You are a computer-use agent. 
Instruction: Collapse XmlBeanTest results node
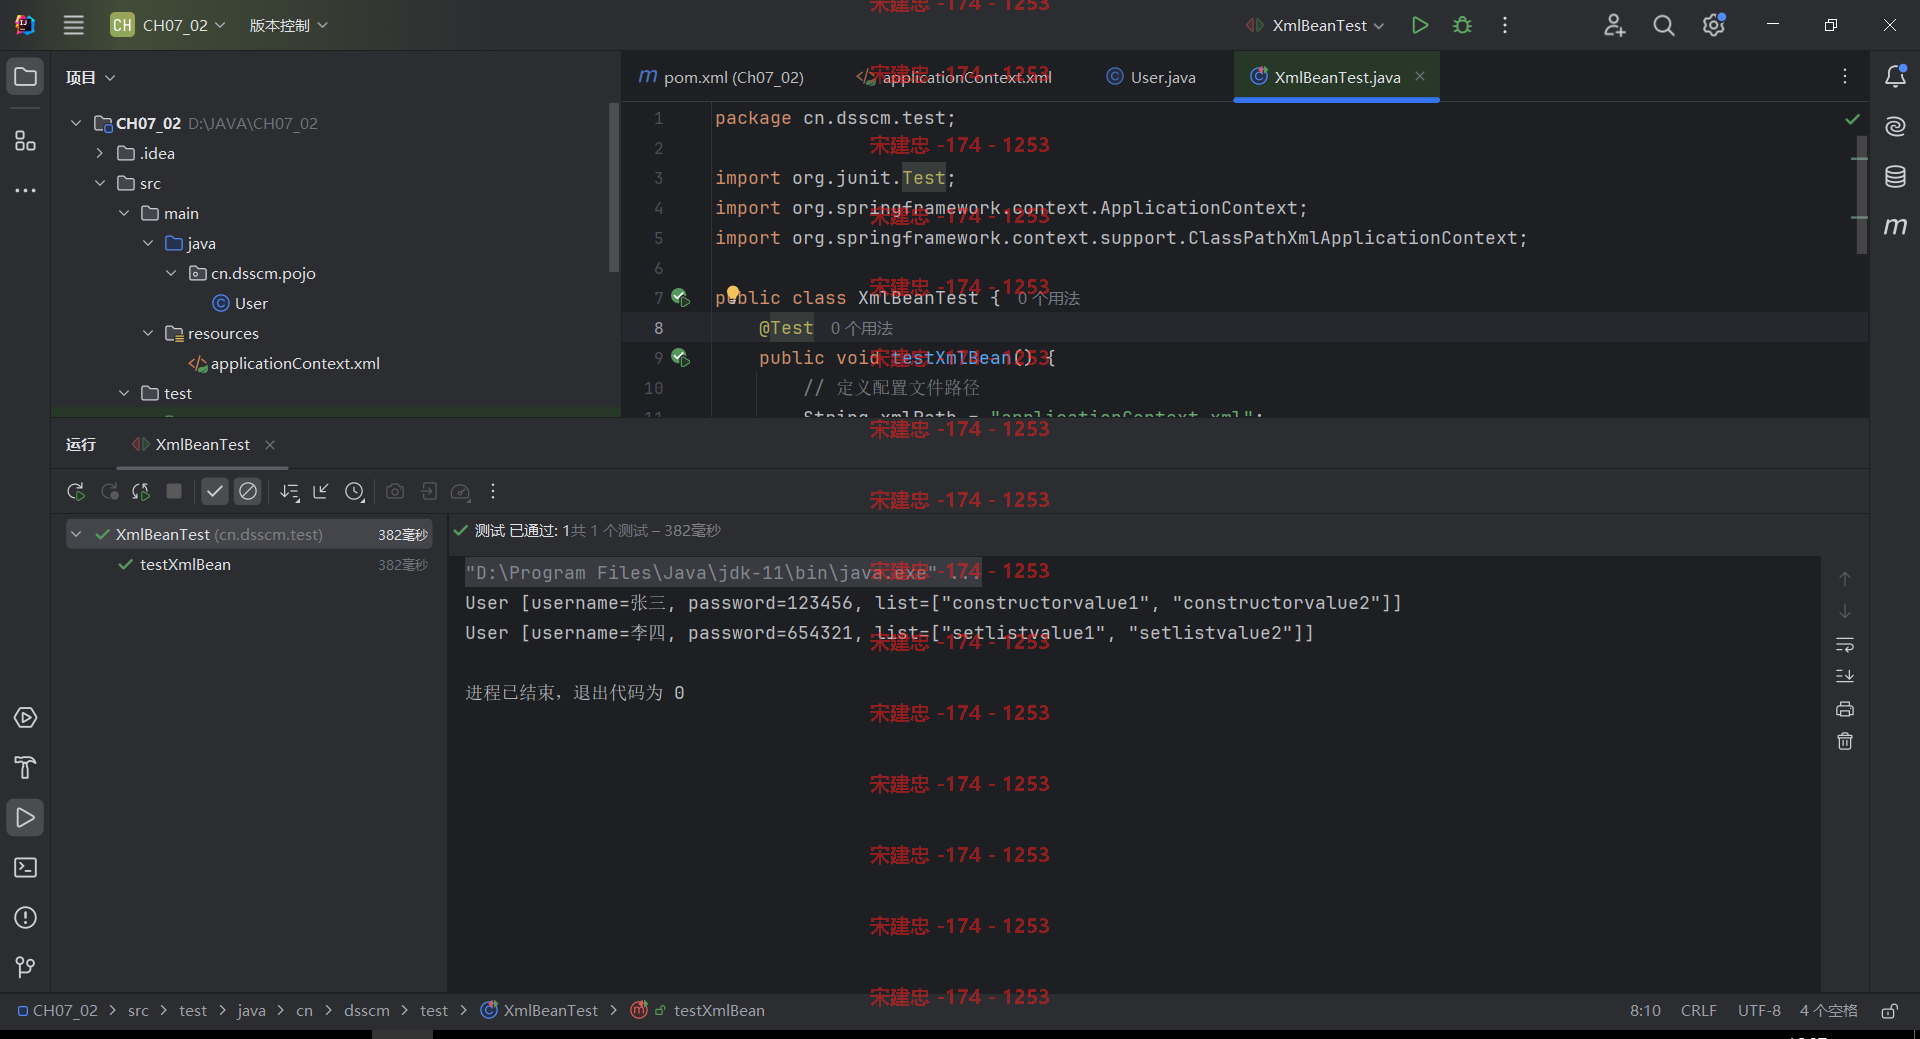[76, 534]
